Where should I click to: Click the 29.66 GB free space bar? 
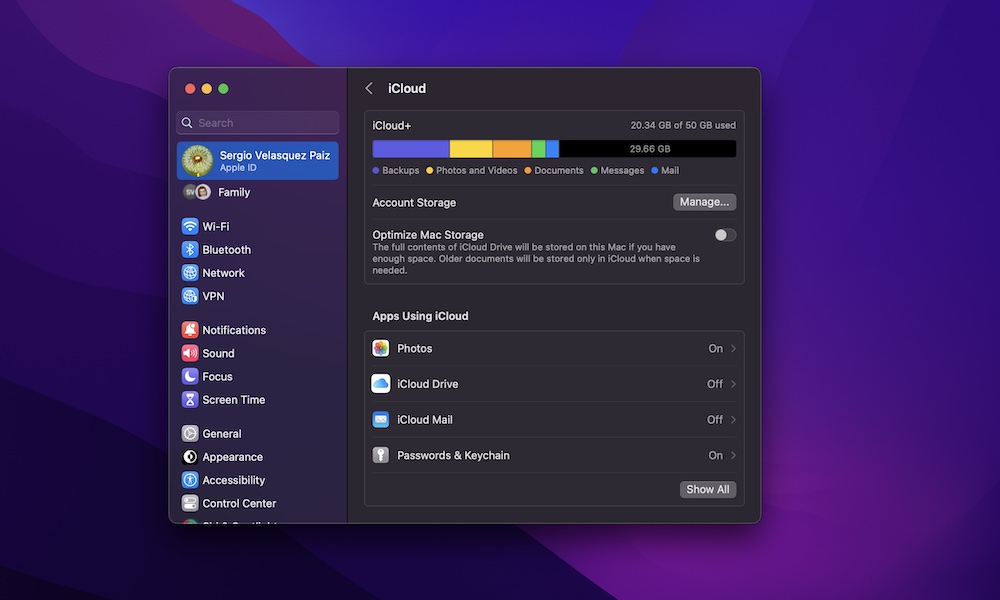point(647,149)
